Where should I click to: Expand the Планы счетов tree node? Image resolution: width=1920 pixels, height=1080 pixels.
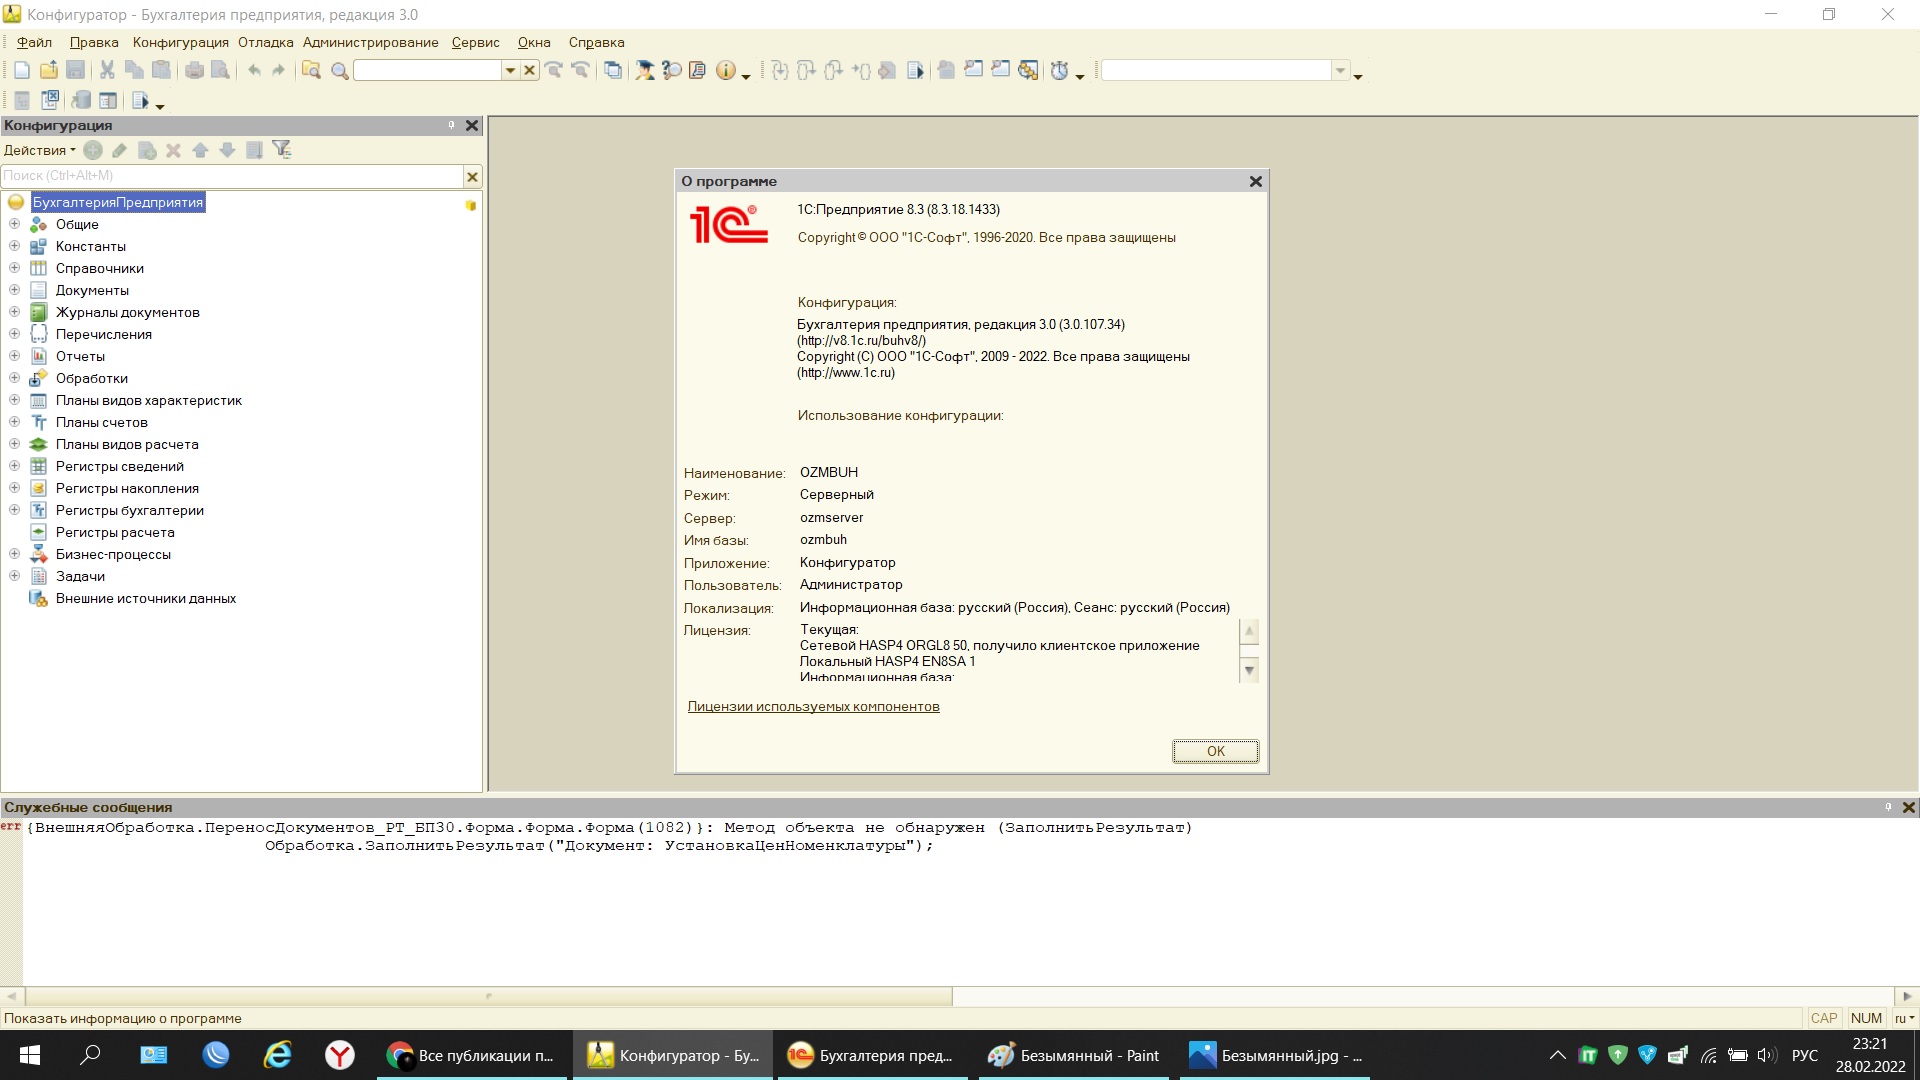(14, 422)
